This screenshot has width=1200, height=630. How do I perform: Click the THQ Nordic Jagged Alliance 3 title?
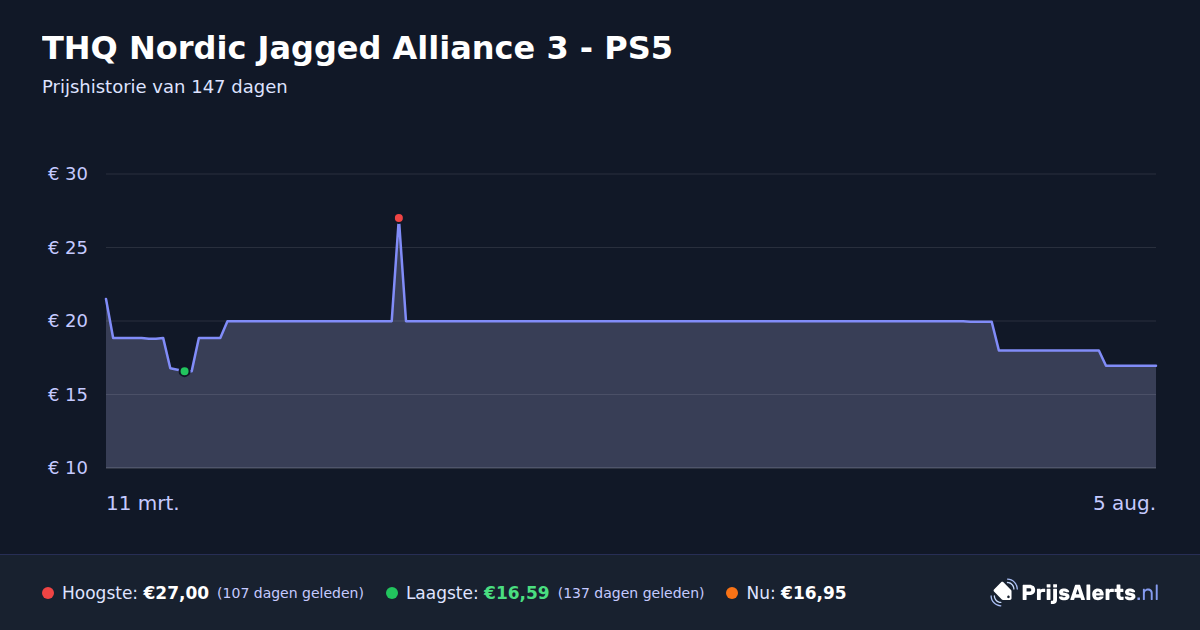click(x=357, y=48)
